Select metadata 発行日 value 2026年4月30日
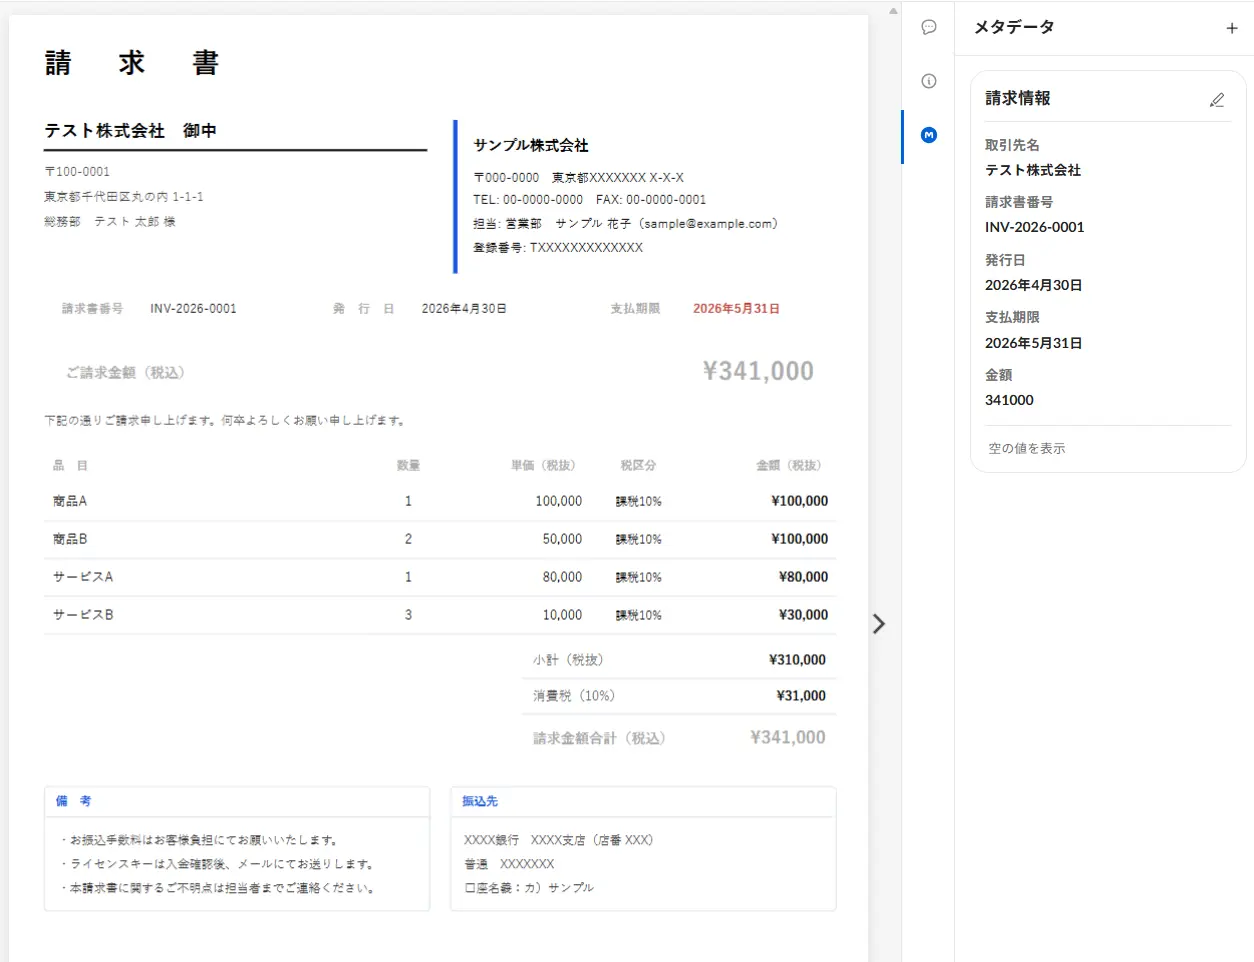Screen dimensions: 1254x962 pyautogui.click(x=1034, y=285)
